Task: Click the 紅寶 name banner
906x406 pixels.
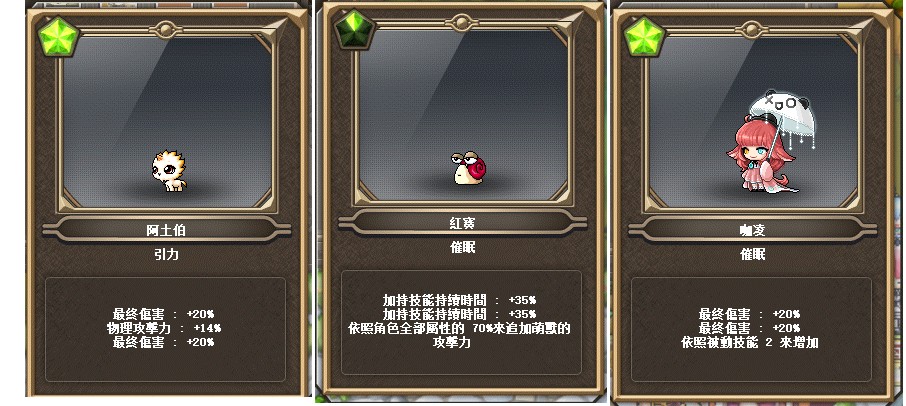Action: pyautogui.click(x=462, y=222)
